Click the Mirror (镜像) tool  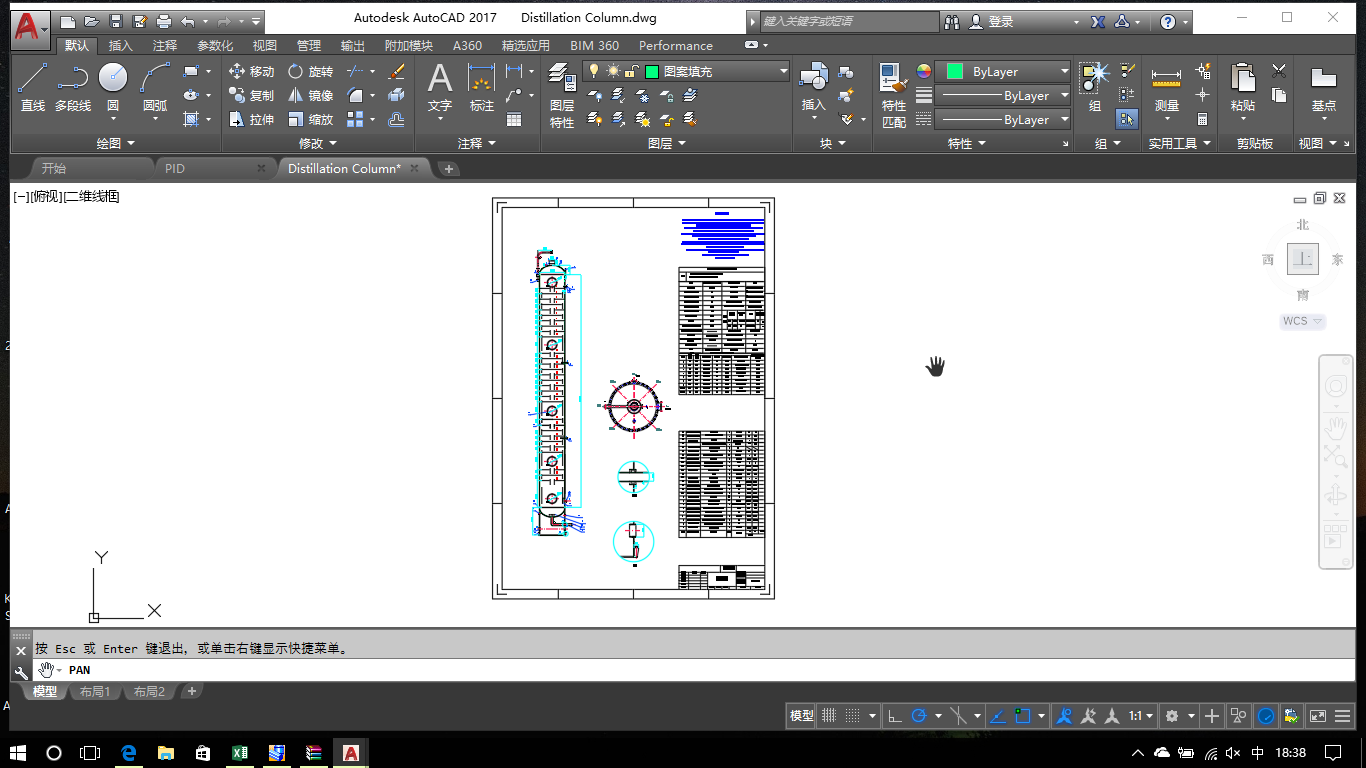pos(310,96)
